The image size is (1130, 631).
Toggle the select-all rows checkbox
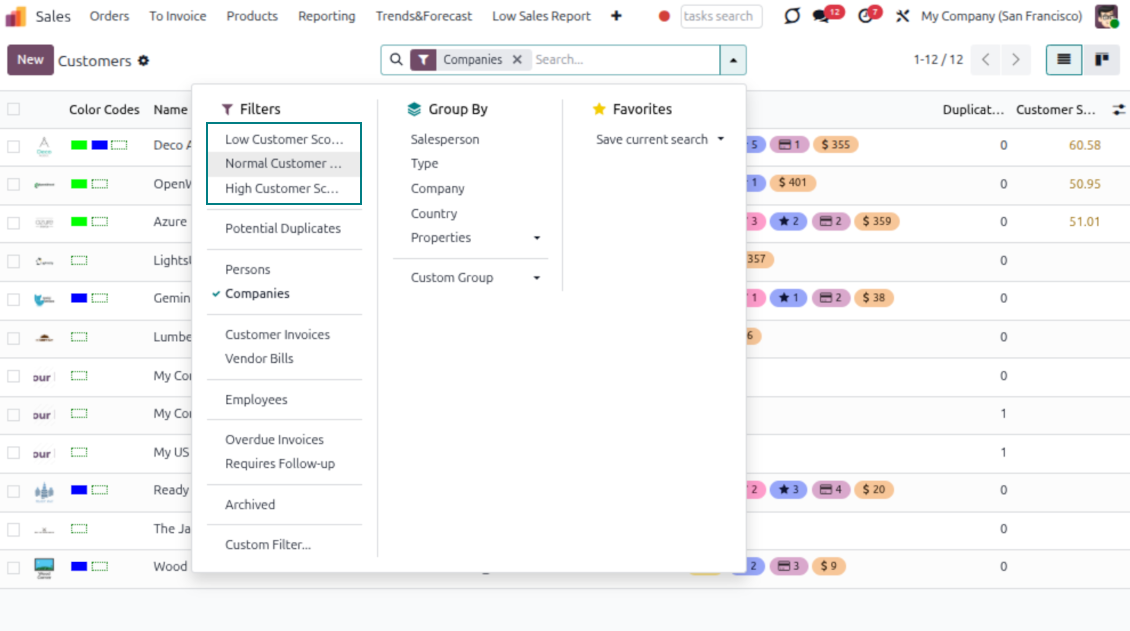pyautogui.click(x=14, y=110)
